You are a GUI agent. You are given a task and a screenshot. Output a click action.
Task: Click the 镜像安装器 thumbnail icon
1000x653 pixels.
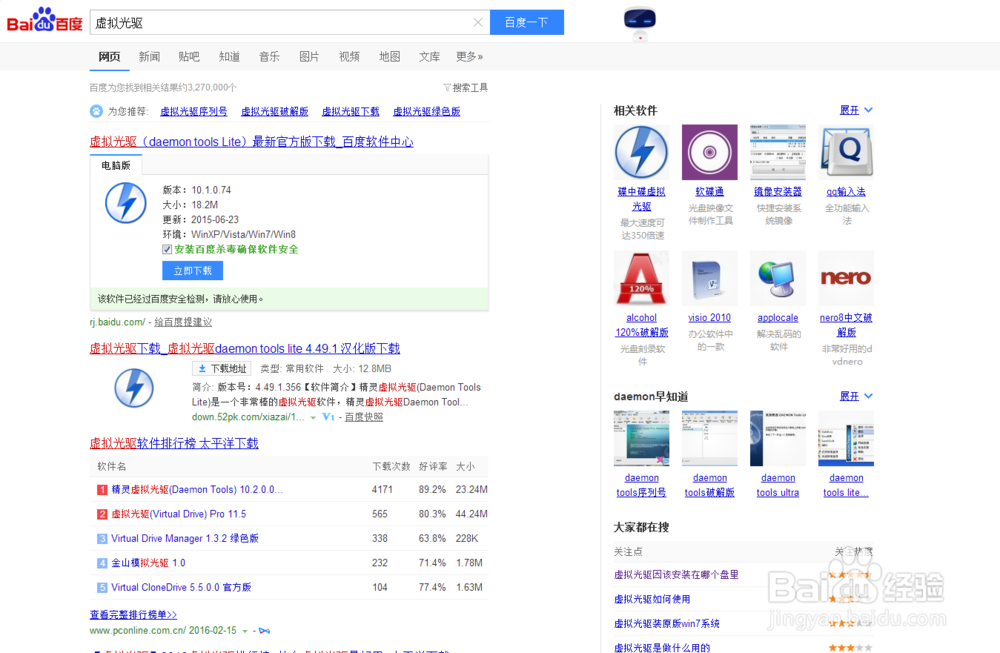pyautogui.click(x=778, y=152)
